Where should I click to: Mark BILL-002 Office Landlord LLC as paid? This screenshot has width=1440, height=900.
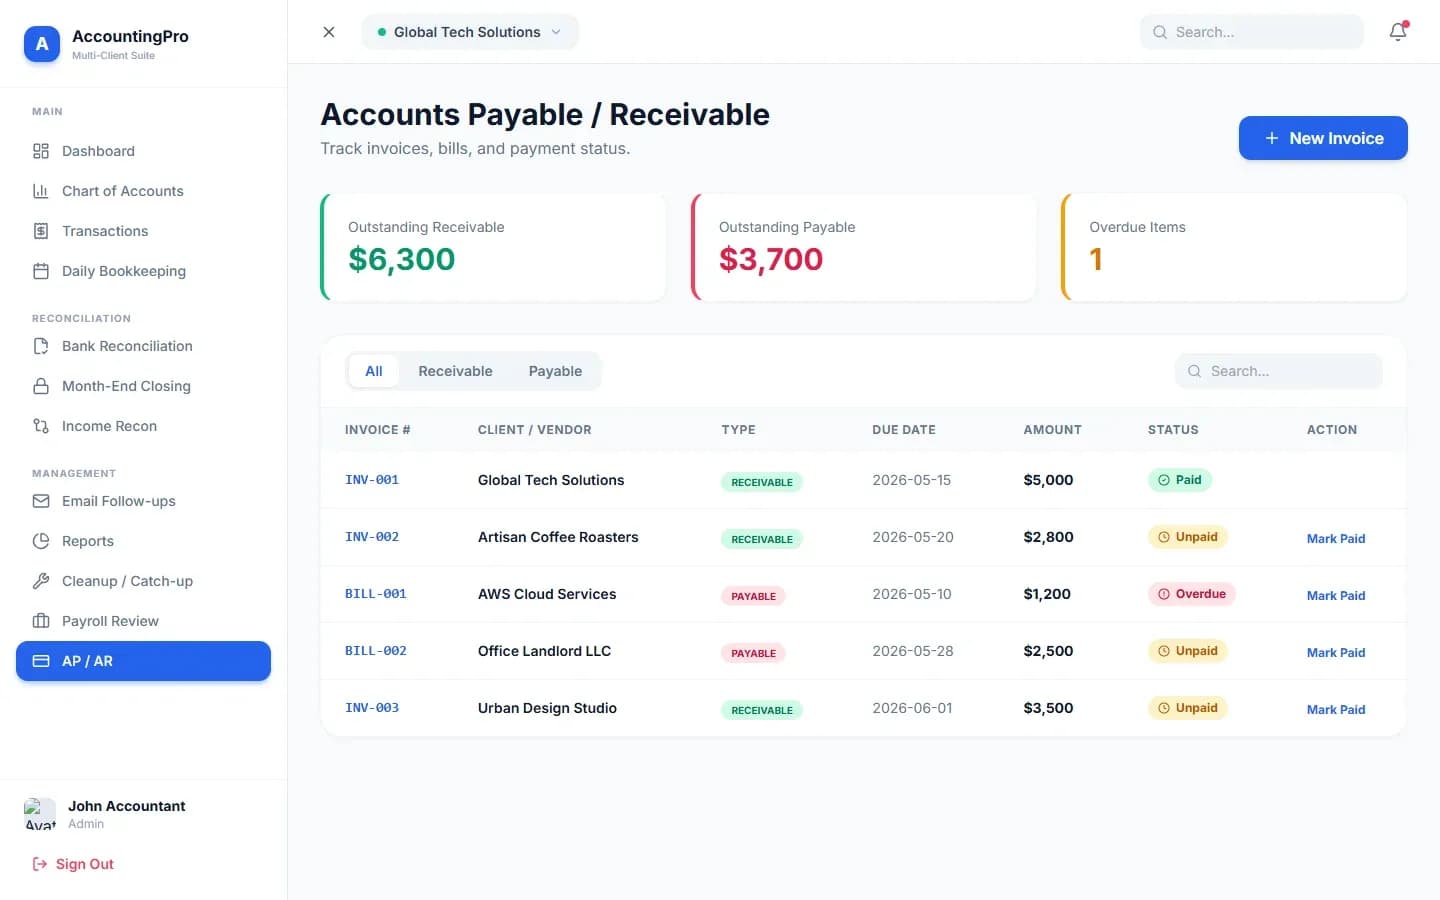[x=1336, y=652]
